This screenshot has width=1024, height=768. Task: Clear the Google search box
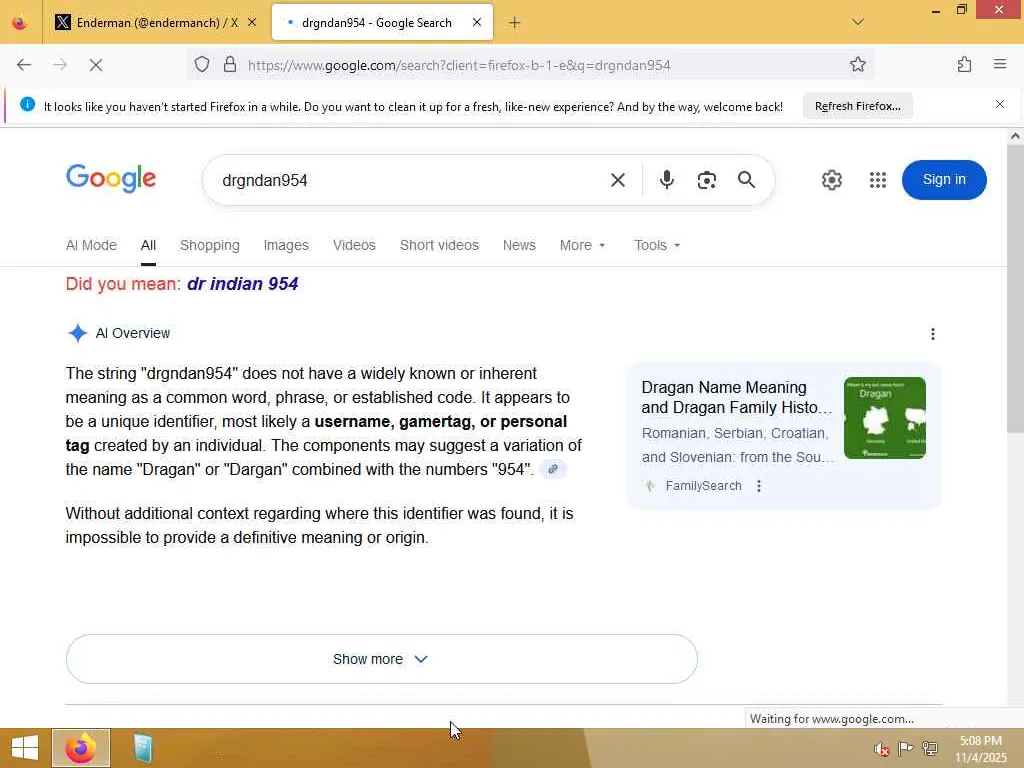tap(618, 180)
